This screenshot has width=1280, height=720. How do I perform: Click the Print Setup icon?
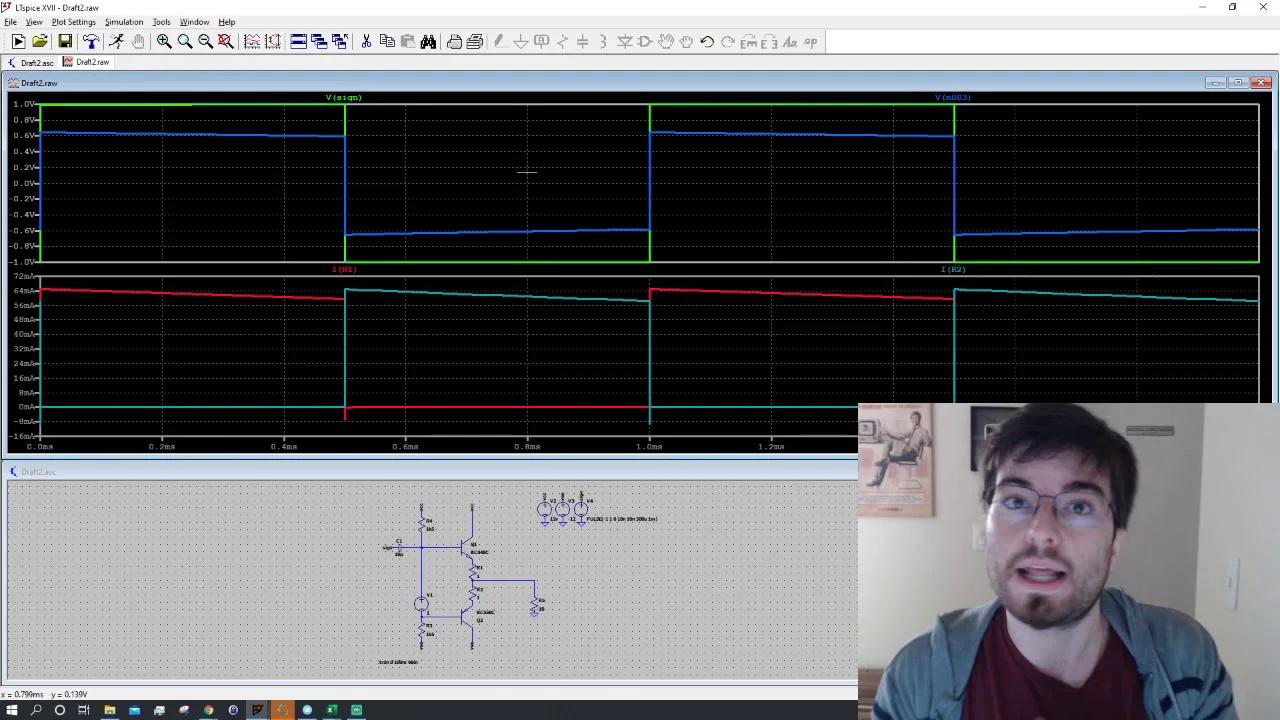coord(475,41)
